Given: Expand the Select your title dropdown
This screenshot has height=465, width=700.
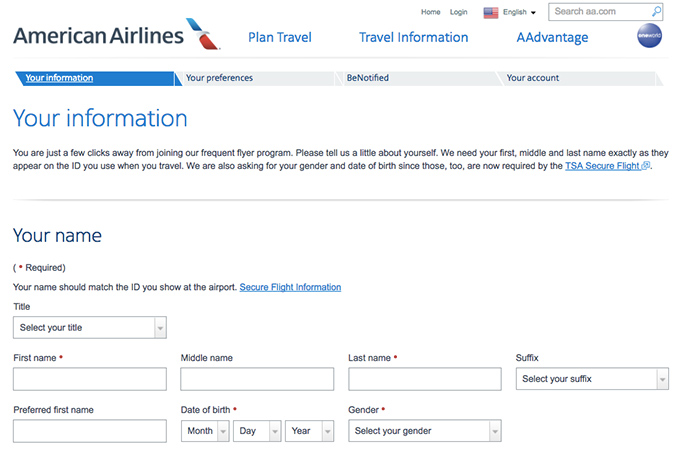Looking at the screenshot, I should [90, 328].
